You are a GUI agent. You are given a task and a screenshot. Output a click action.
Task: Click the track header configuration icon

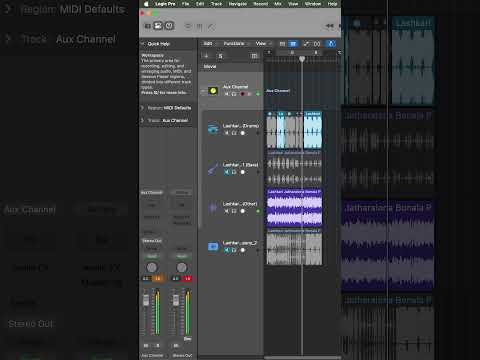coord(254,56)
